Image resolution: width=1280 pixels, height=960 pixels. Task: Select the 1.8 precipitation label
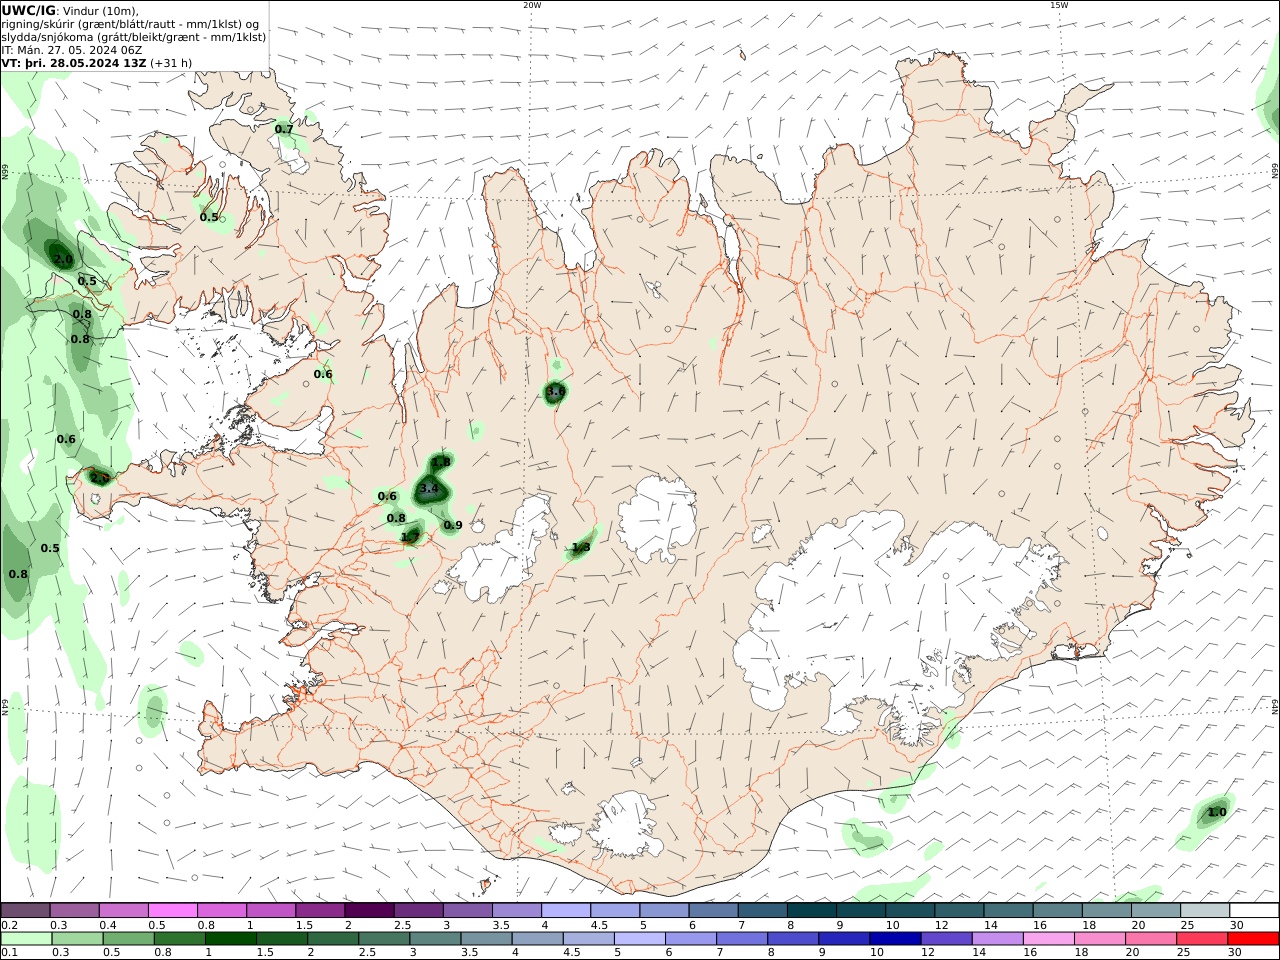441,462
